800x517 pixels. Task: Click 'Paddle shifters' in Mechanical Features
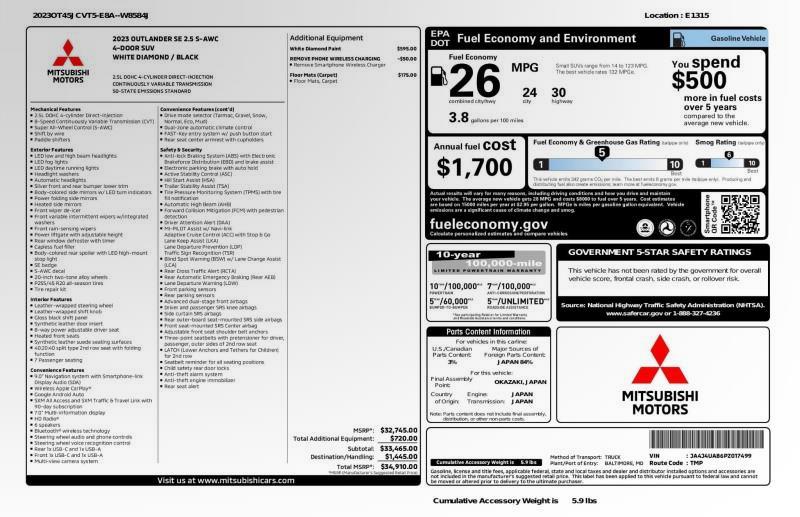(x=52, y=139)
